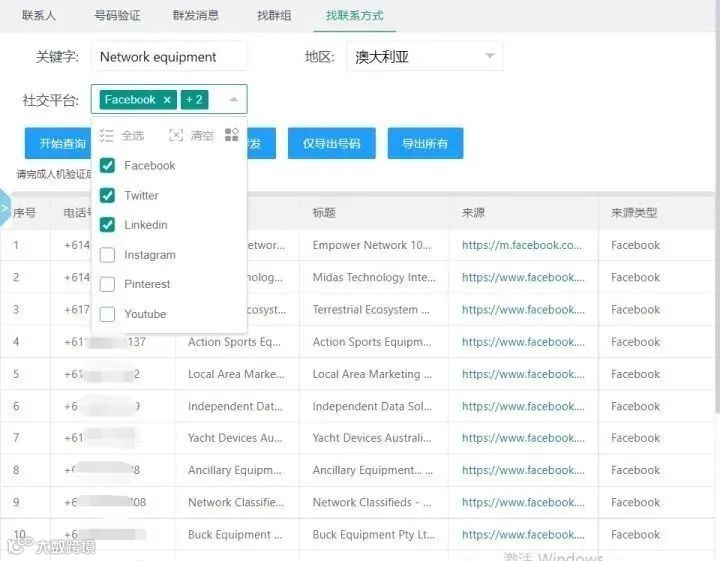Click the title cell 'Network Classifieds - ...'
720x561 pixels.
pos(372,502)
